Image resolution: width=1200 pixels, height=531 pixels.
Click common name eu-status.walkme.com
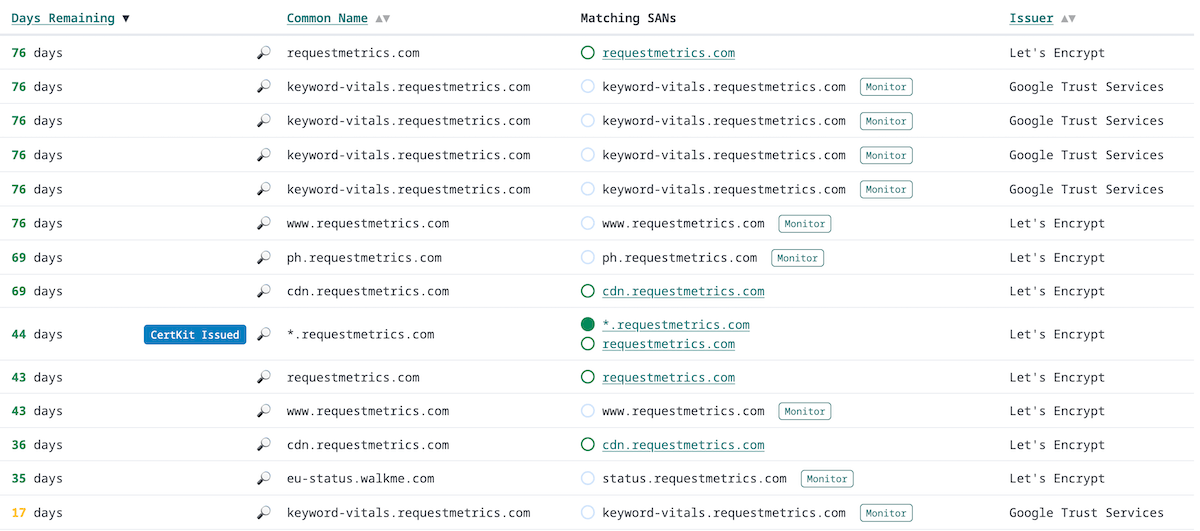pyautogui.click(x=361, y=479)
